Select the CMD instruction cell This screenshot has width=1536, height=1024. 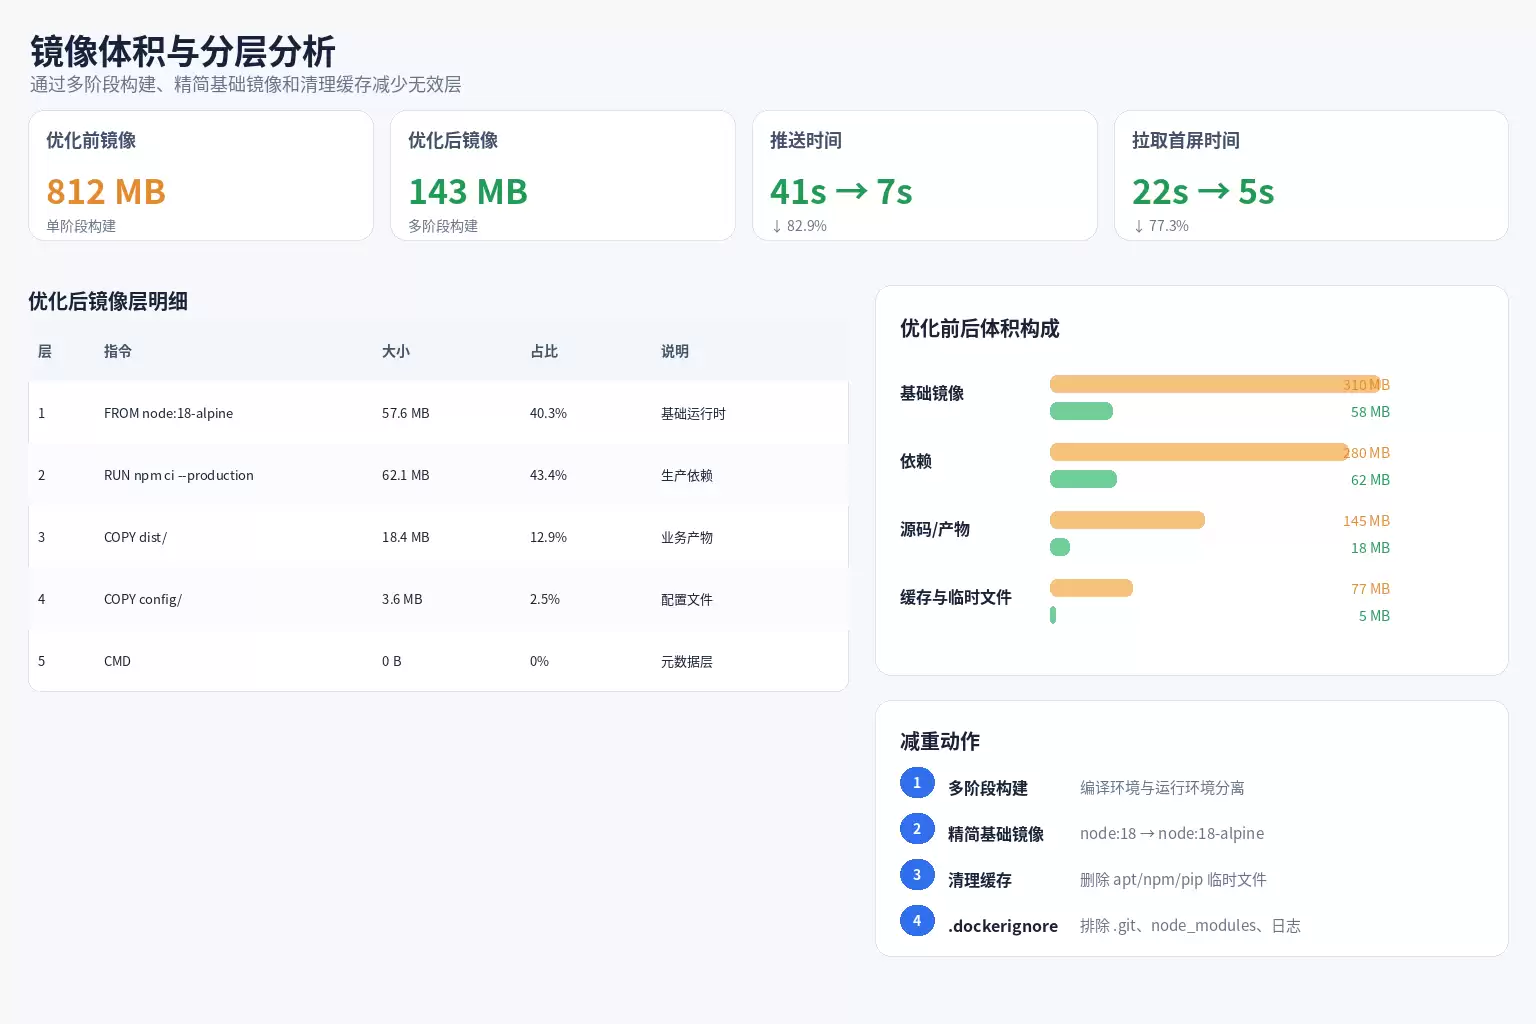point(117,661)
